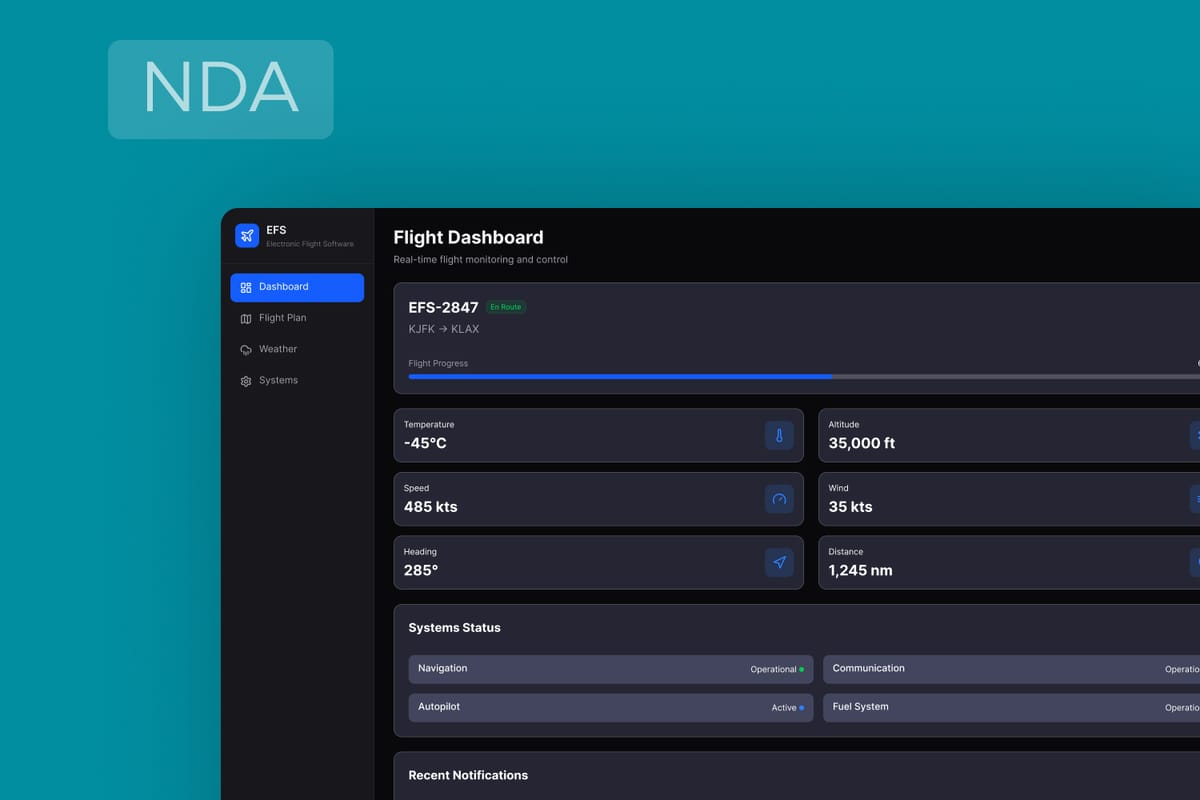
Task: Click the EFS airplane logo icon
Action: (x=247, y=235)
